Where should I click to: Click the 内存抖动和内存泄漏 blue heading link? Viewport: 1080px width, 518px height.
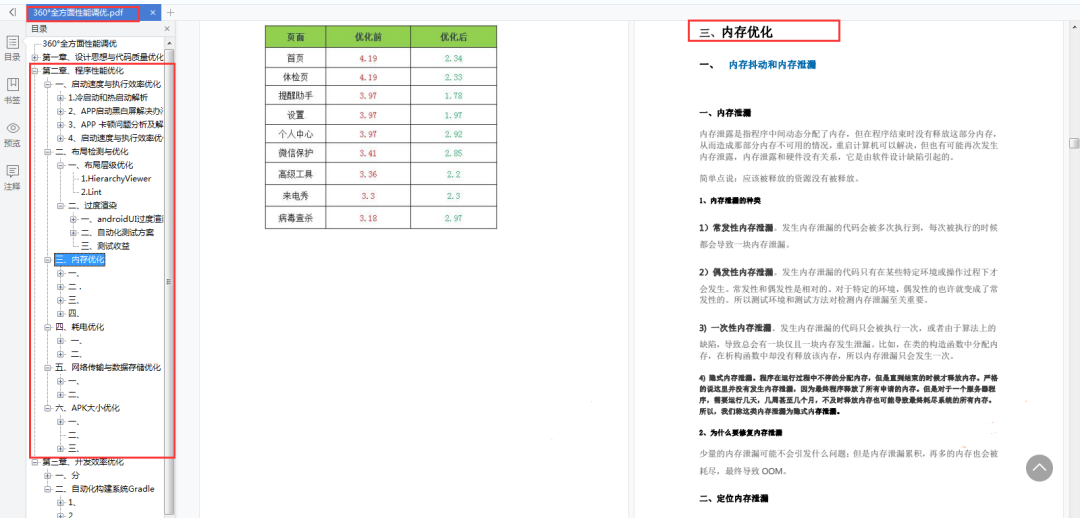773,65
